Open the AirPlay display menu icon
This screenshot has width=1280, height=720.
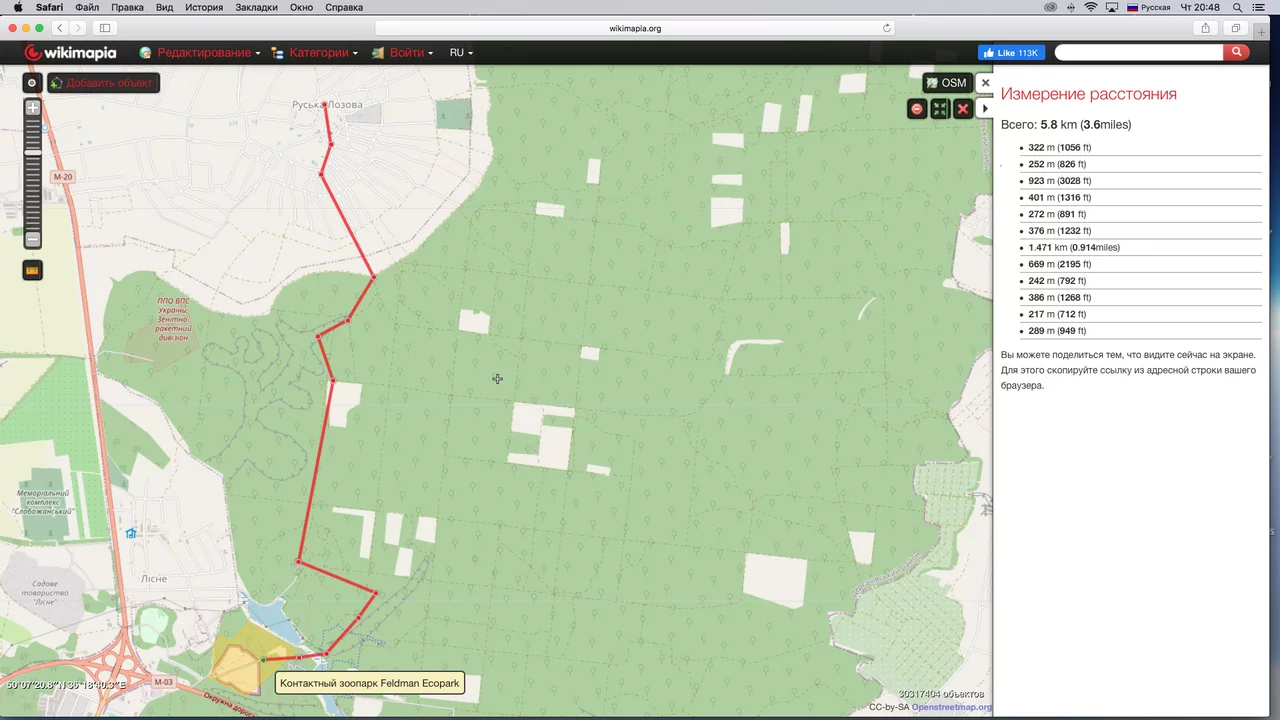click(1112, 7)
